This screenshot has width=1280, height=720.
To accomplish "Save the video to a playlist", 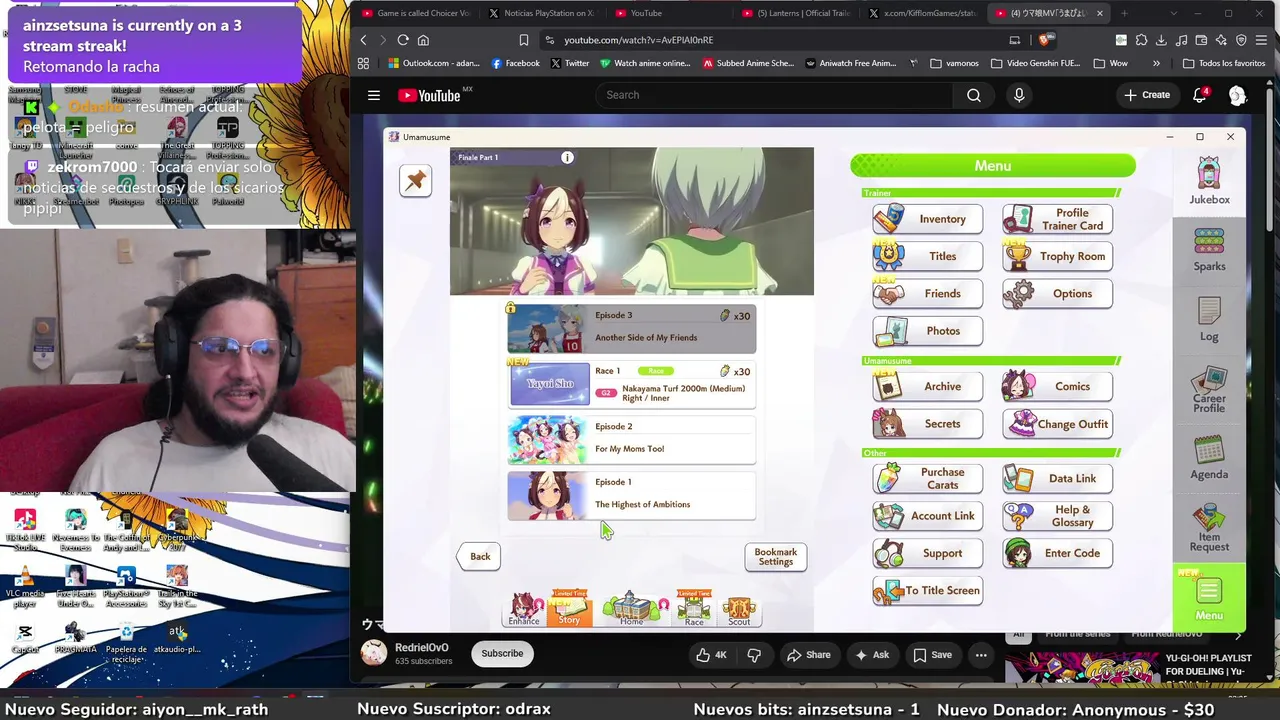I will [x=932, y=655].
